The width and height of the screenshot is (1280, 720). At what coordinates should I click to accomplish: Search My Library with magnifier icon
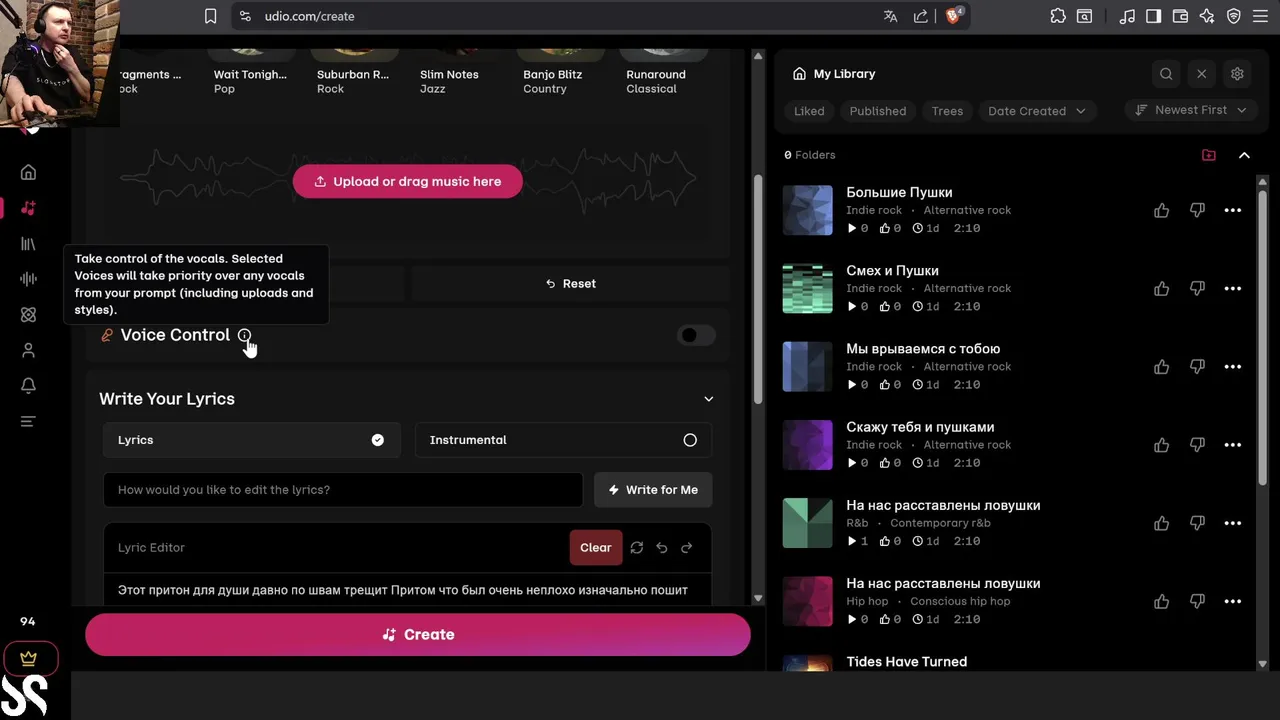click(x=1166, y=74)
